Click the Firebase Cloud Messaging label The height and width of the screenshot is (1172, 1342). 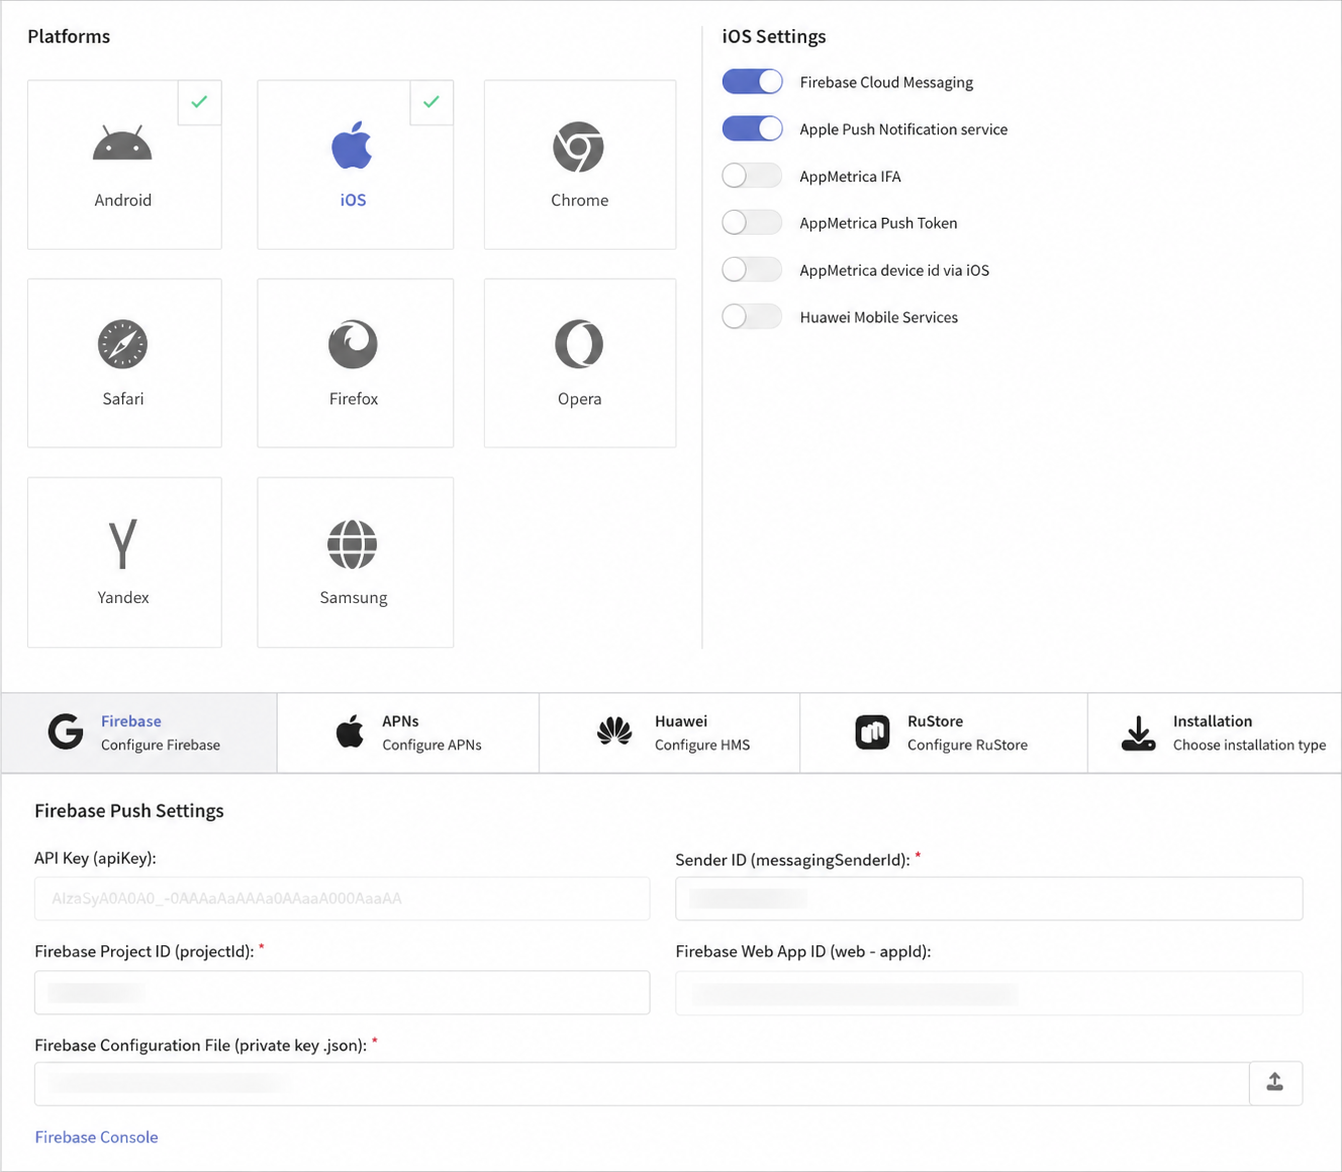point(886,82)
